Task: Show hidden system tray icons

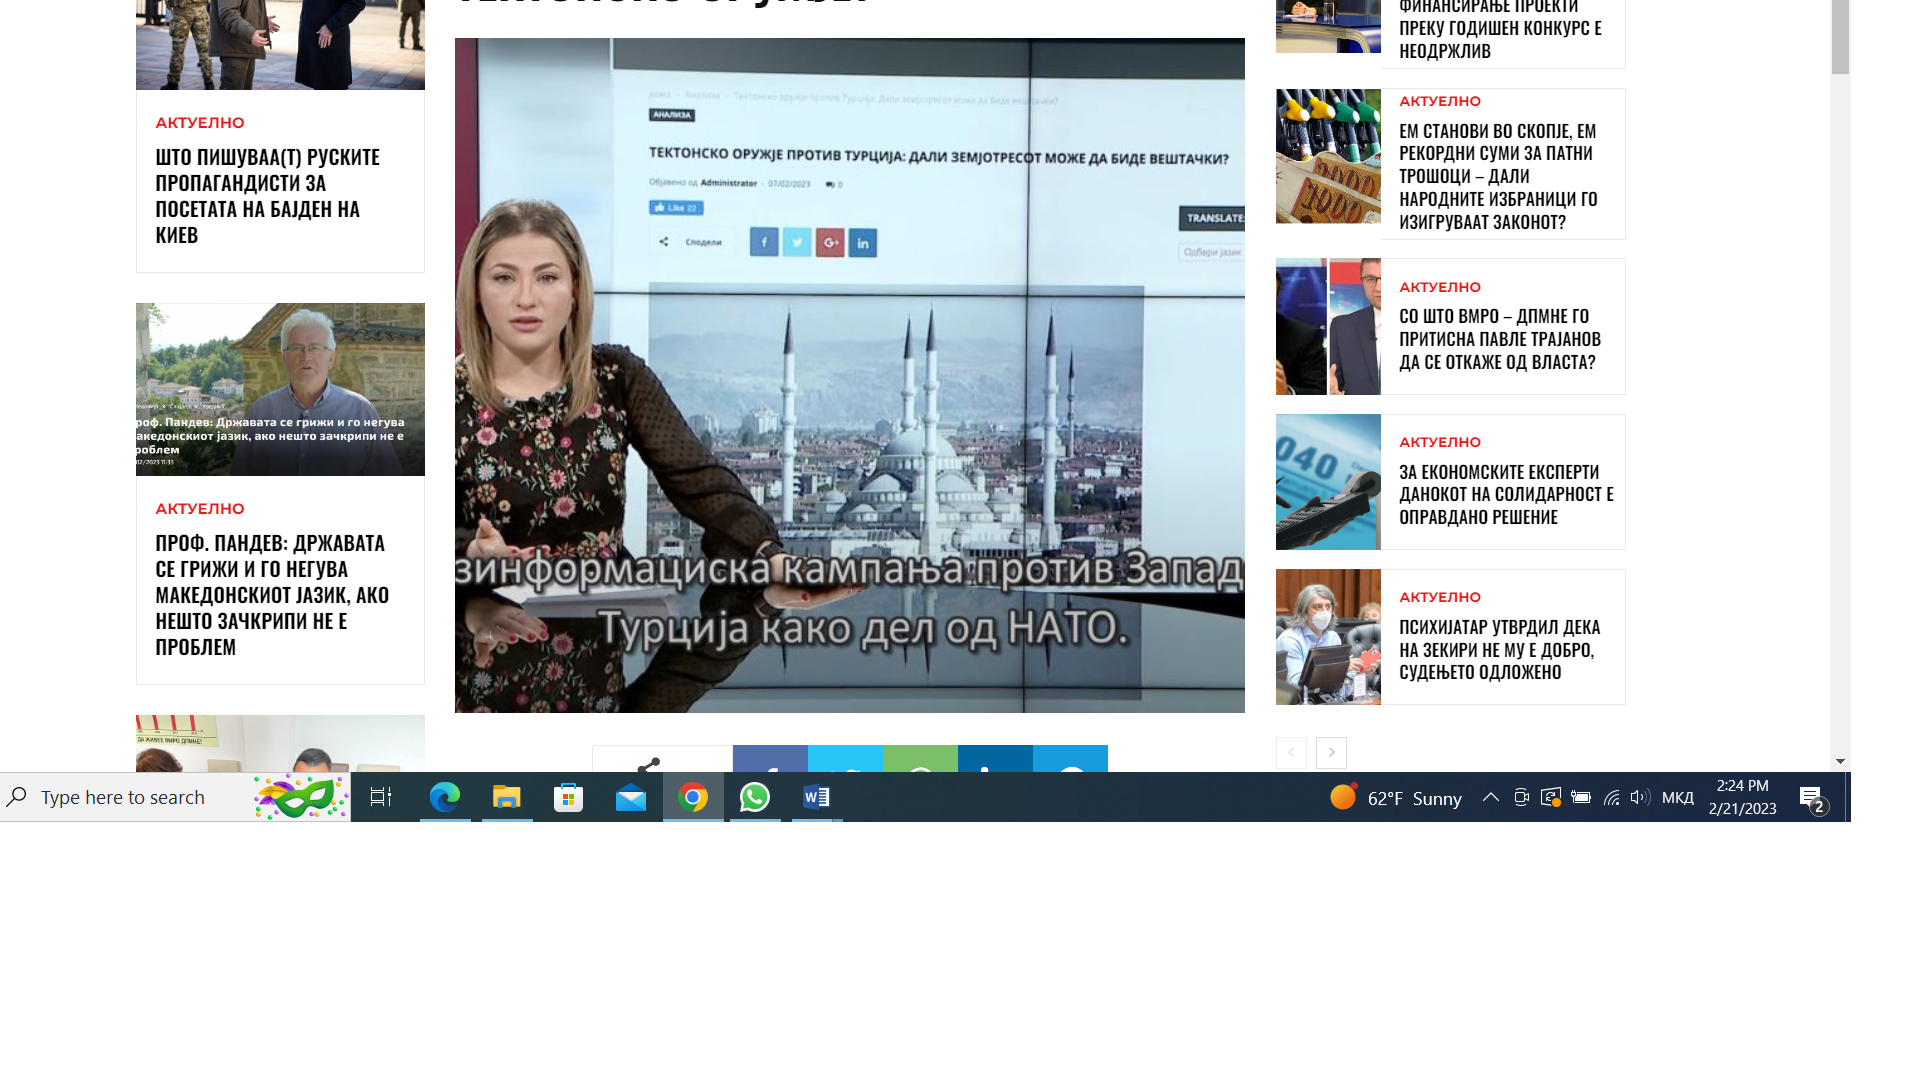Action: 1490,797
